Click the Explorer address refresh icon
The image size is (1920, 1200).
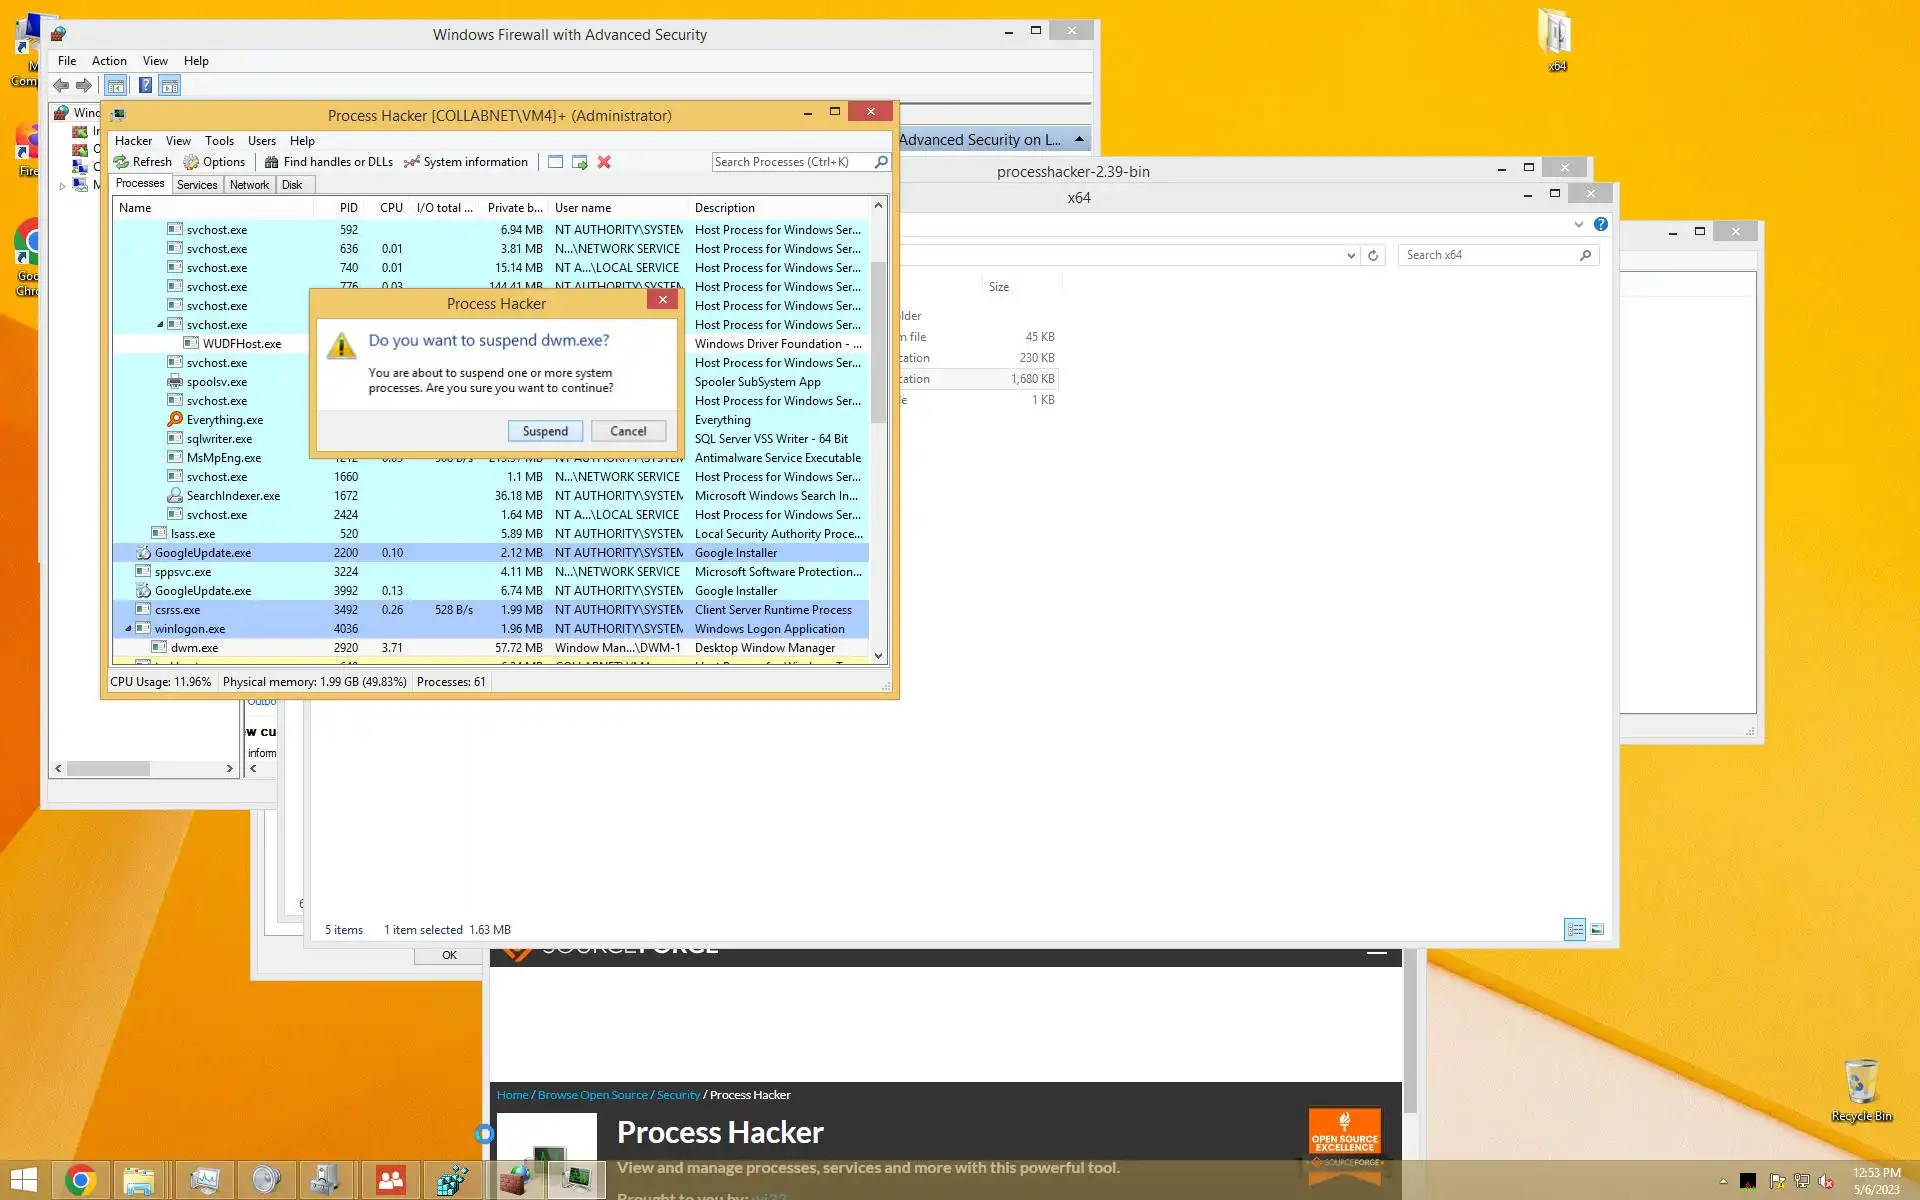coord(1373,255)
